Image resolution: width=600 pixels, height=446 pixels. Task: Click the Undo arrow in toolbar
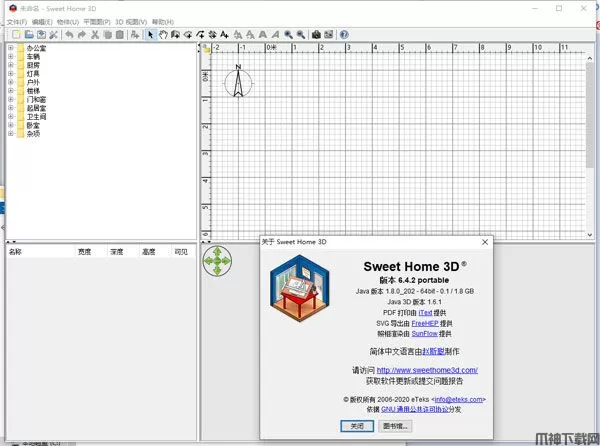click(x=68, y=34)
